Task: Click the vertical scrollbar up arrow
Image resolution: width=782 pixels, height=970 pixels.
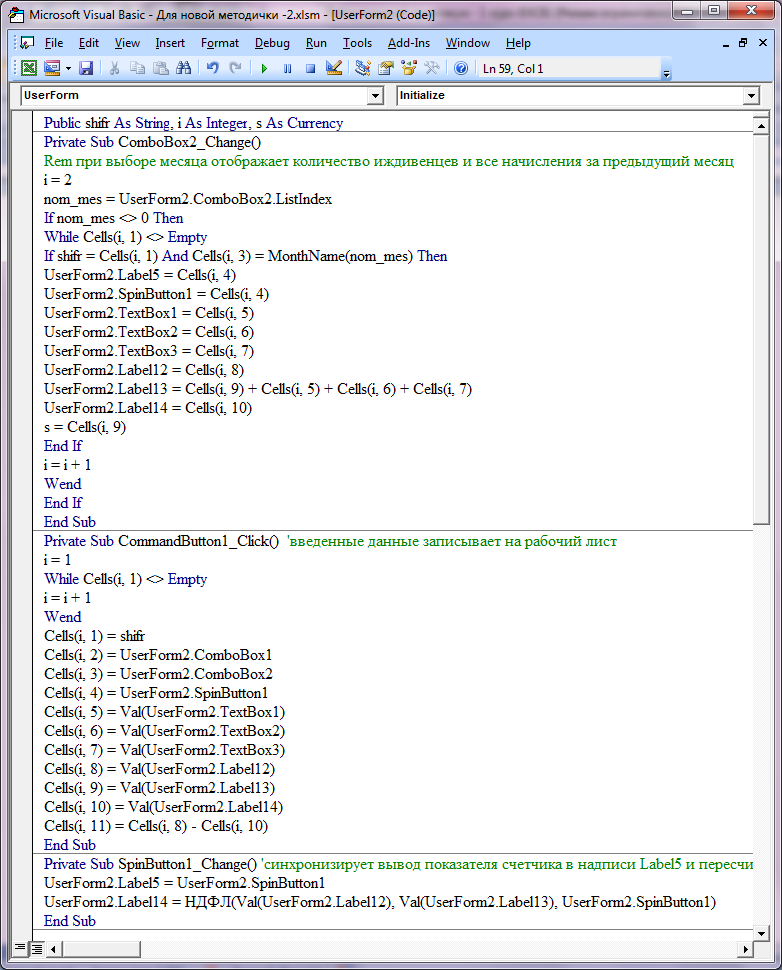Action: click(761, 126)
